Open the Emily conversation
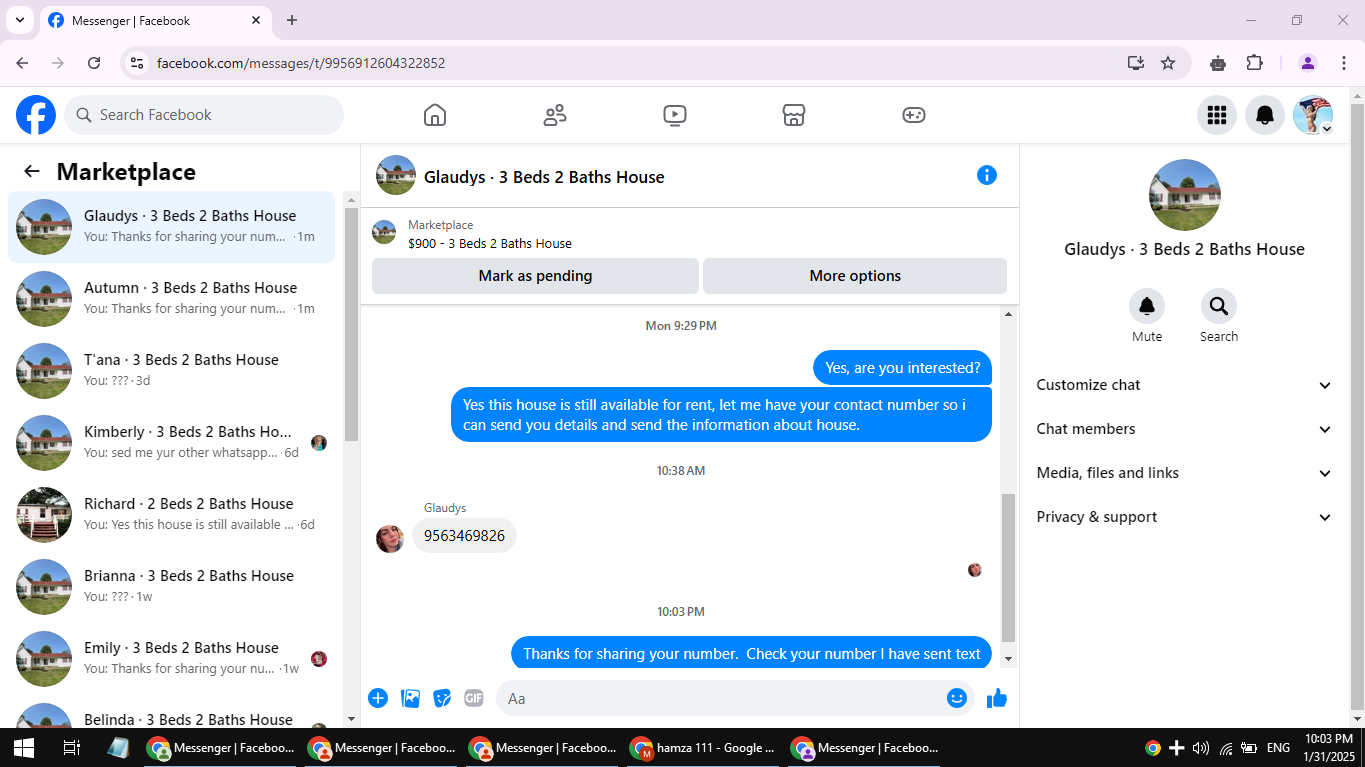 click(171, 659)
